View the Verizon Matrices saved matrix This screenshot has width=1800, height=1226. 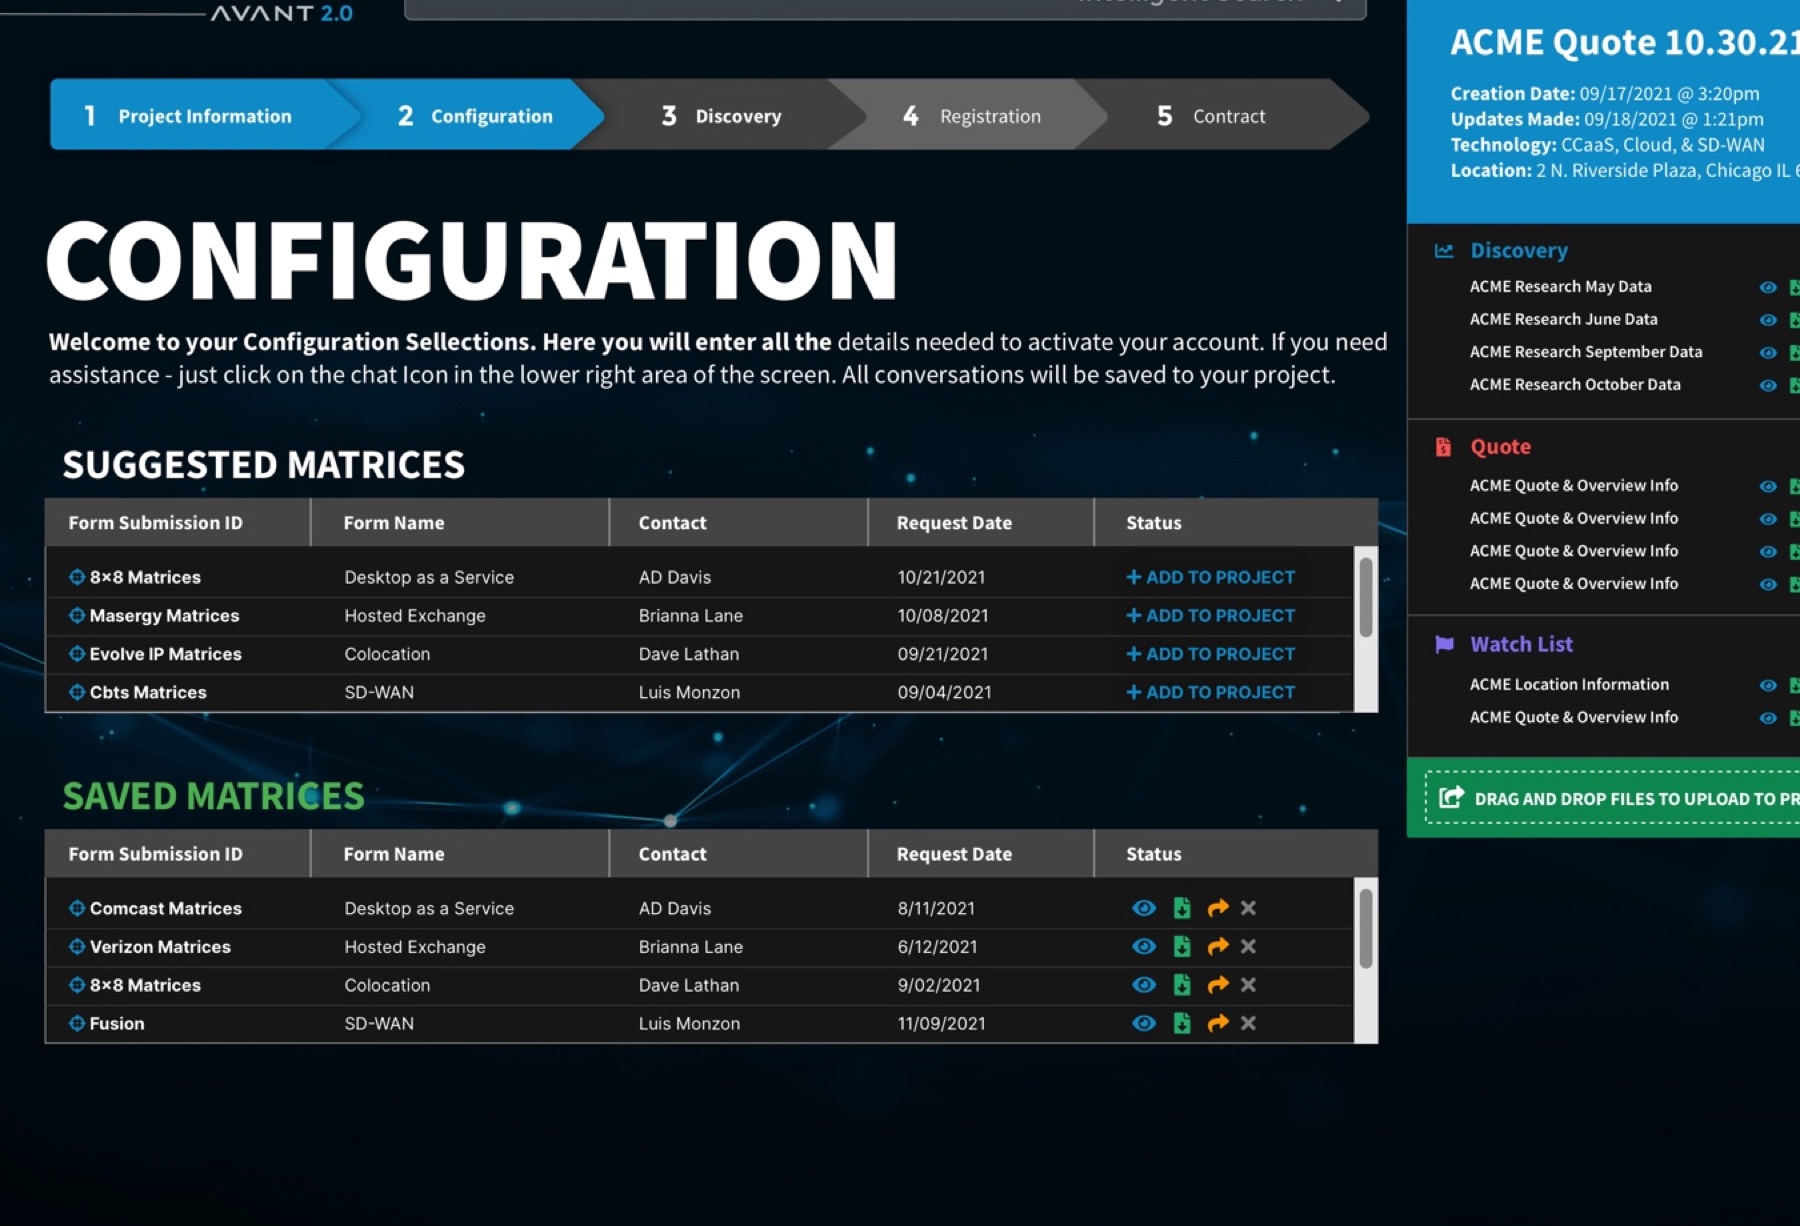tap(1143, 946)
